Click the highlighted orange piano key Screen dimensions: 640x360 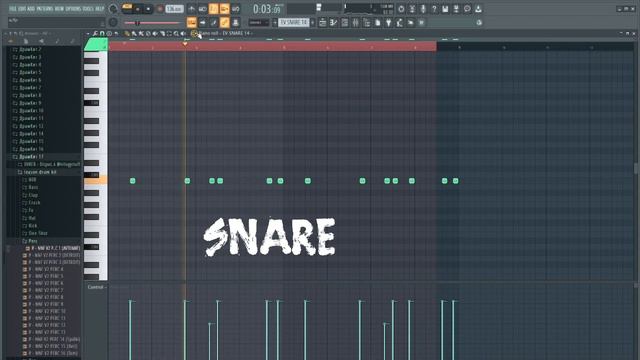pyautogui.click(x=96, y=180)
